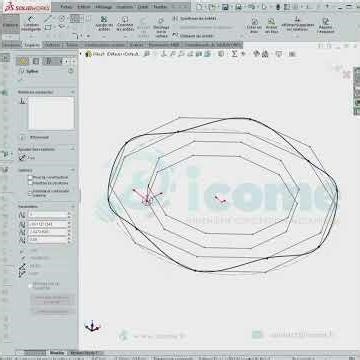
Task: Open the FeatureManager tree tab
Action: 23,61
